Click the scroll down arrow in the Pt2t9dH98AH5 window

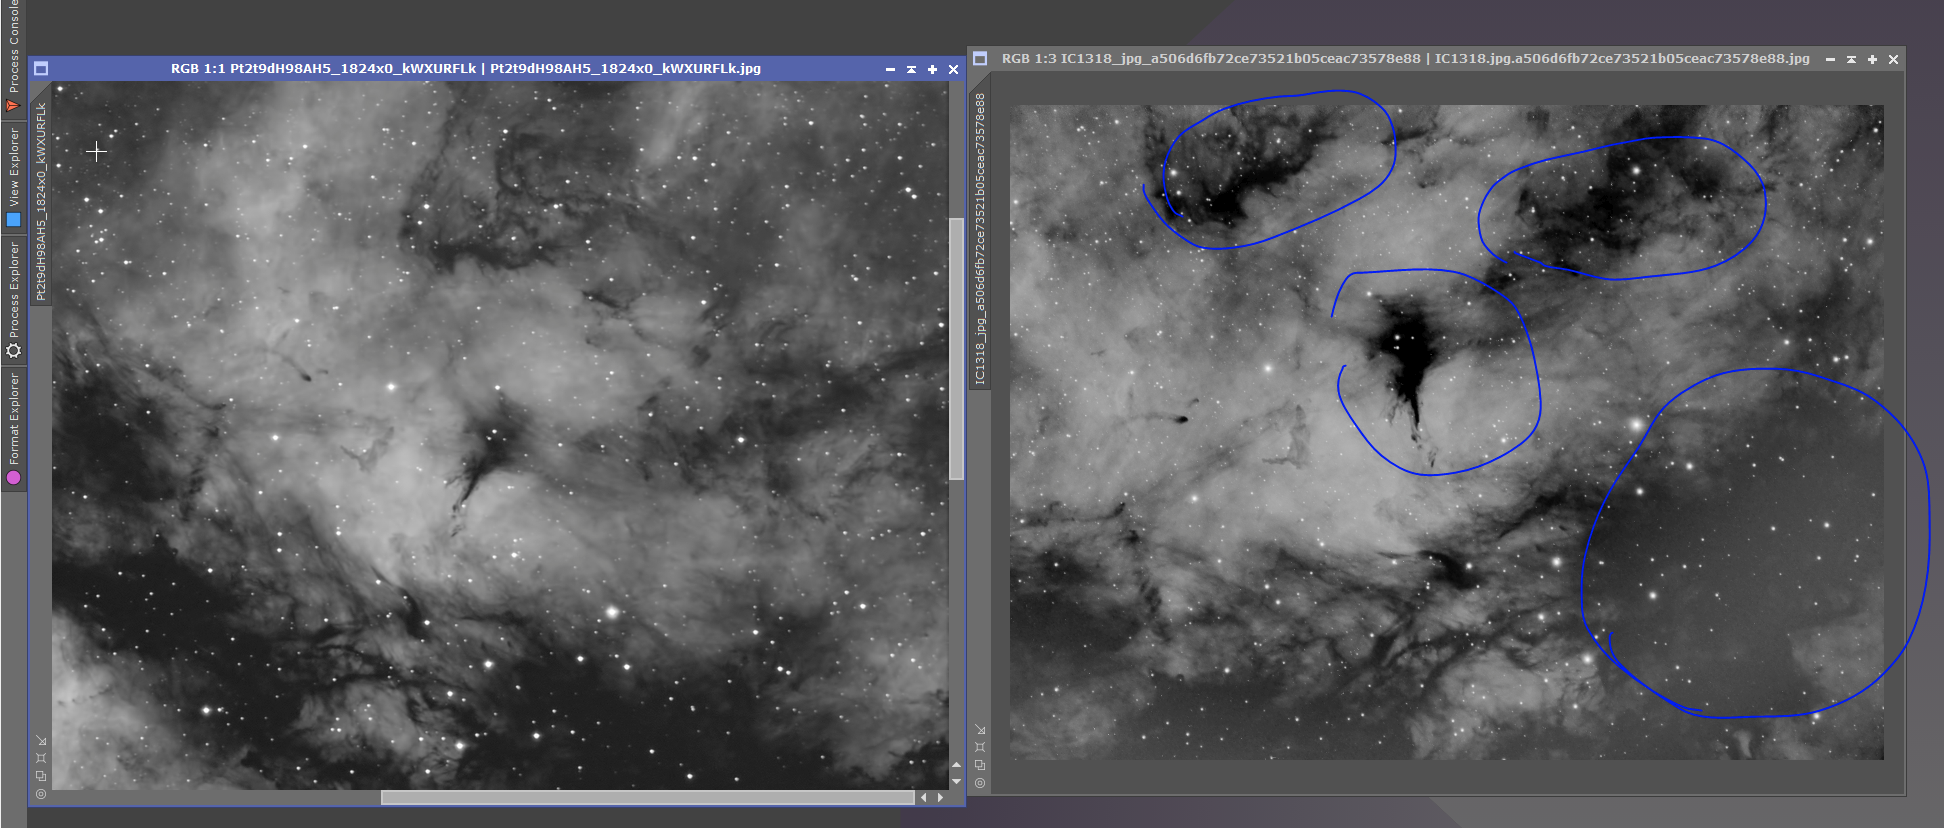[x=957, y=781]
